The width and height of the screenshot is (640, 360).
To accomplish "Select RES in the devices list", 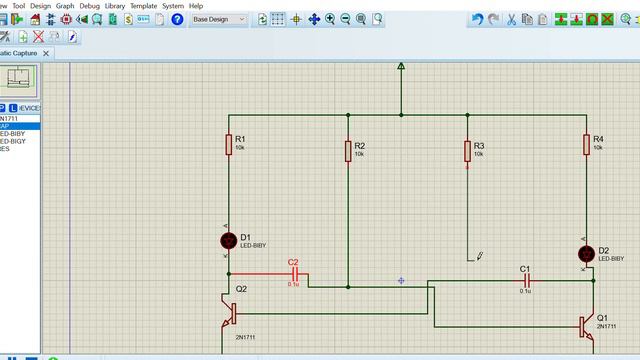I will click(20, 149).
